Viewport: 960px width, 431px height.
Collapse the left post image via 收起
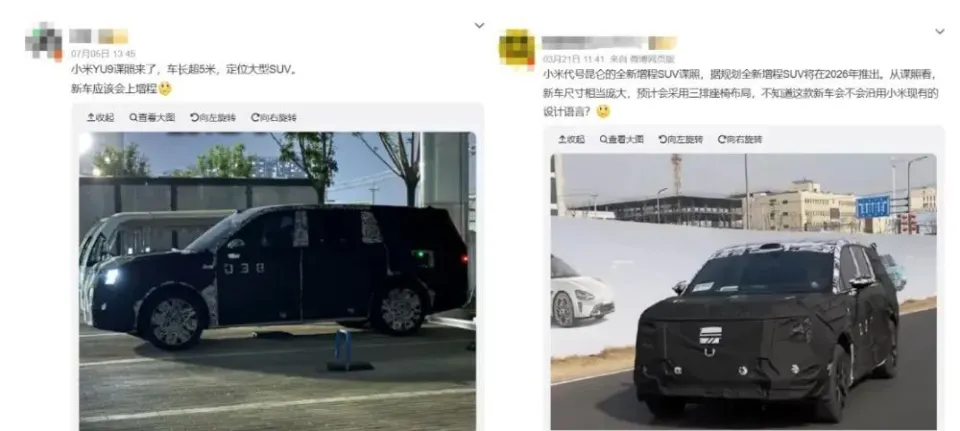pos(100,118)
